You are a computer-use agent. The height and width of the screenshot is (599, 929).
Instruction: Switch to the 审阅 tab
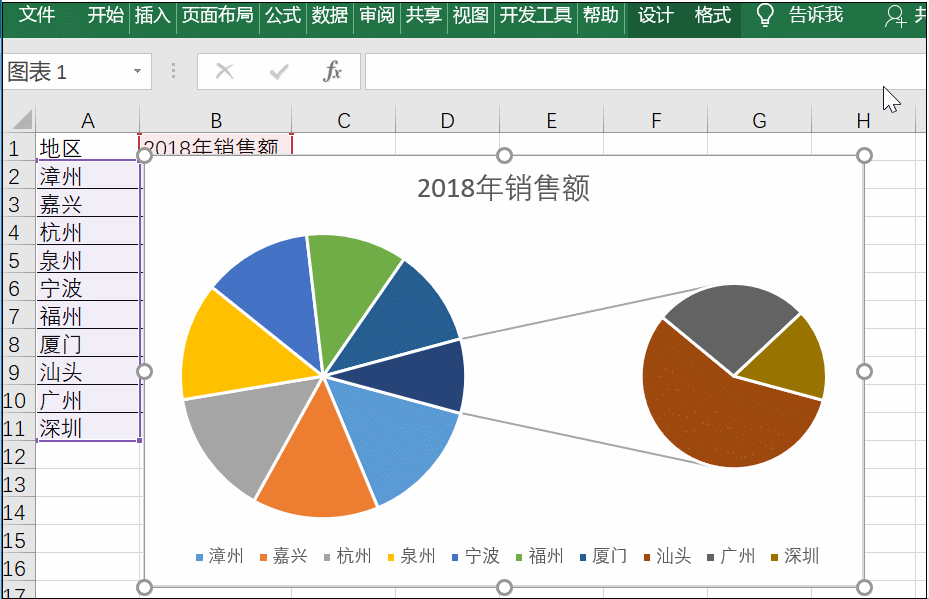pos(375,16)
